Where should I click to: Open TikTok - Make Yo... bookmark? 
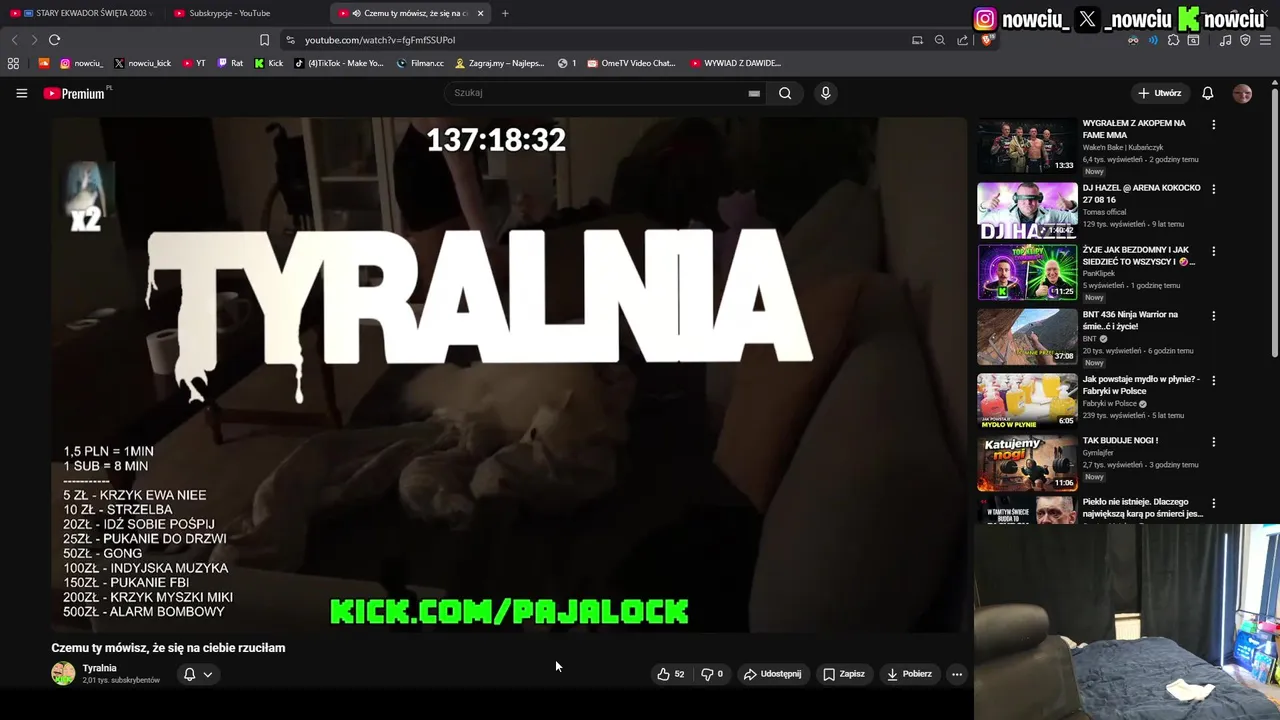click(x=339, y=63)
